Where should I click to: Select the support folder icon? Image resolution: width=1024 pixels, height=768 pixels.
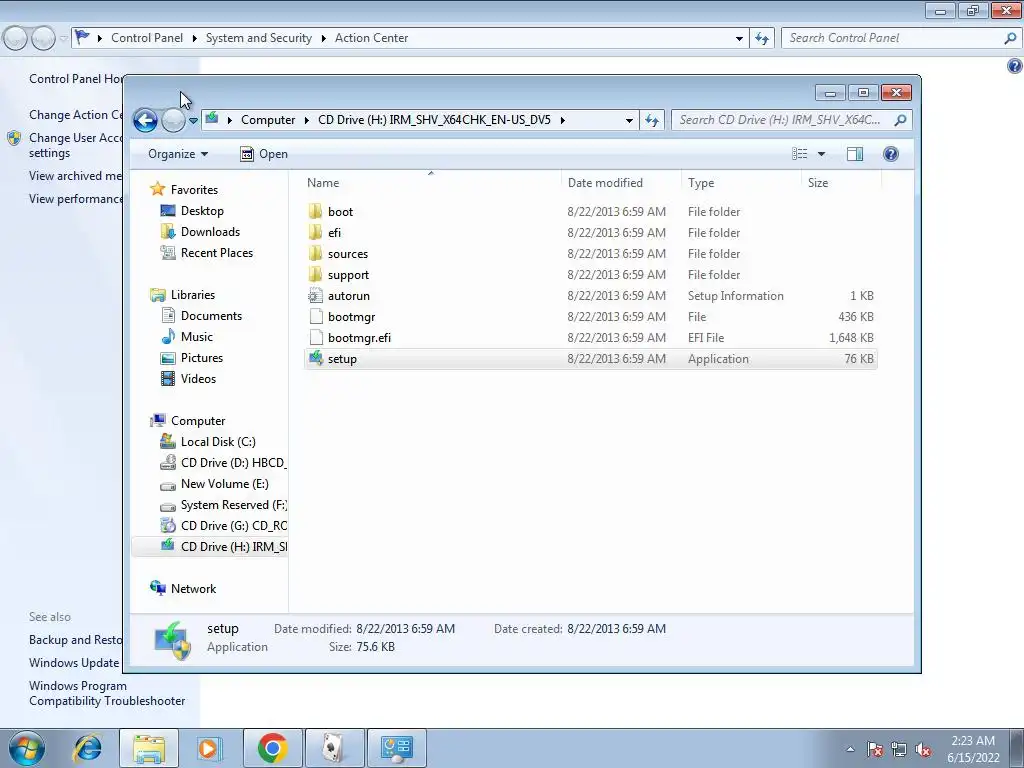pyautogui.click(x=315, y=274)
